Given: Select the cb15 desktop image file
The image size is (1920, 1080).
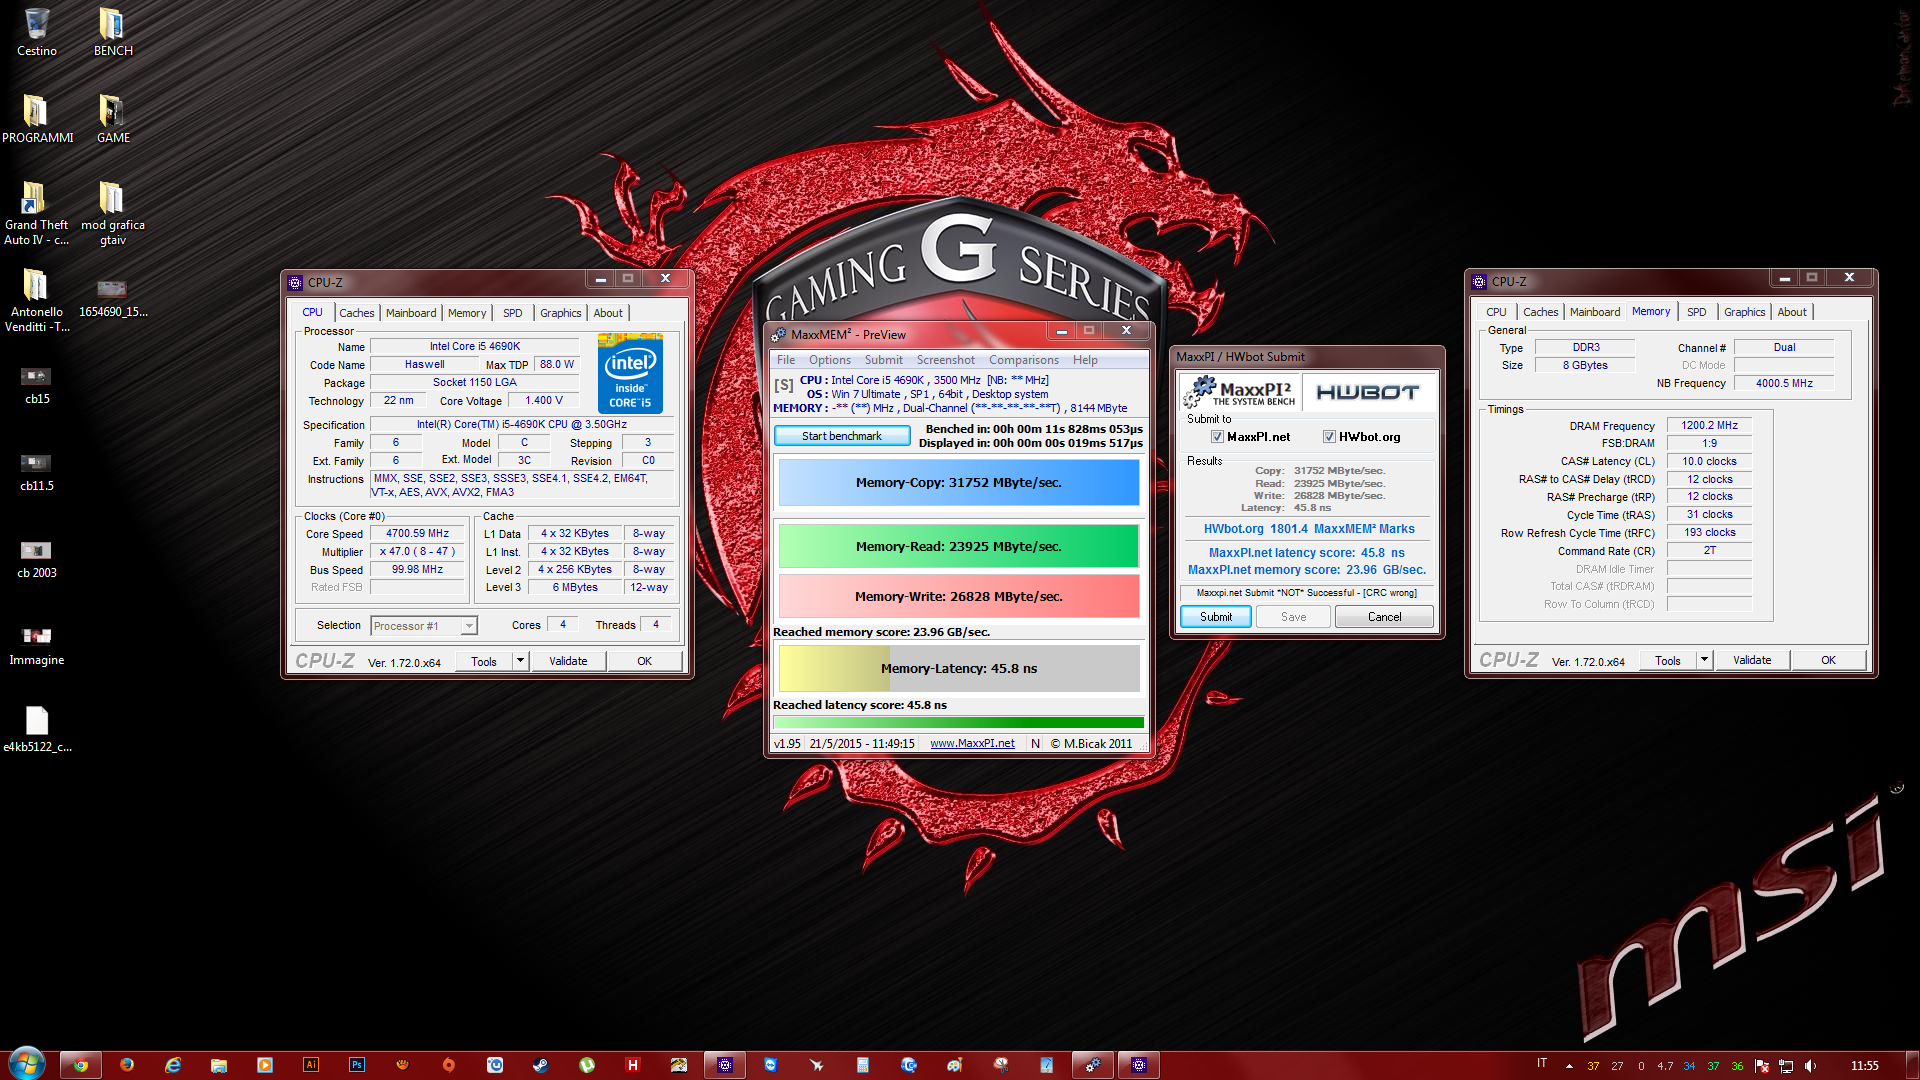Looking at the screenshot, I should click(x=37, y=385).
